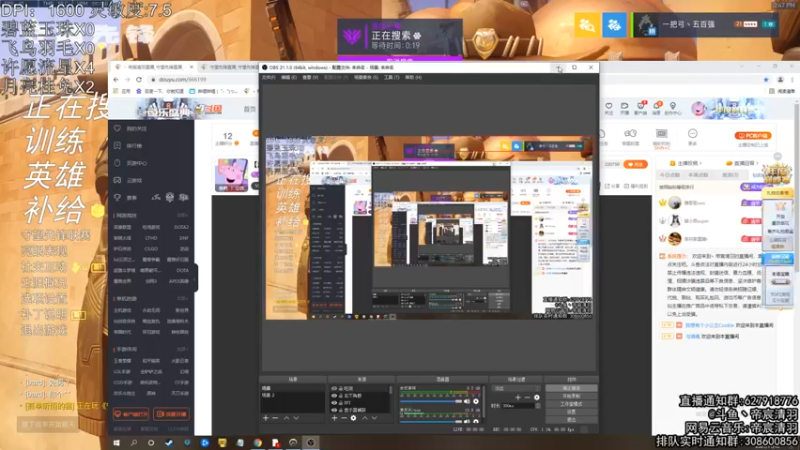Switch to first Chrome tab
Image resolution: width=800 pixels, height=450 pixels.
[x=153, y=67]
